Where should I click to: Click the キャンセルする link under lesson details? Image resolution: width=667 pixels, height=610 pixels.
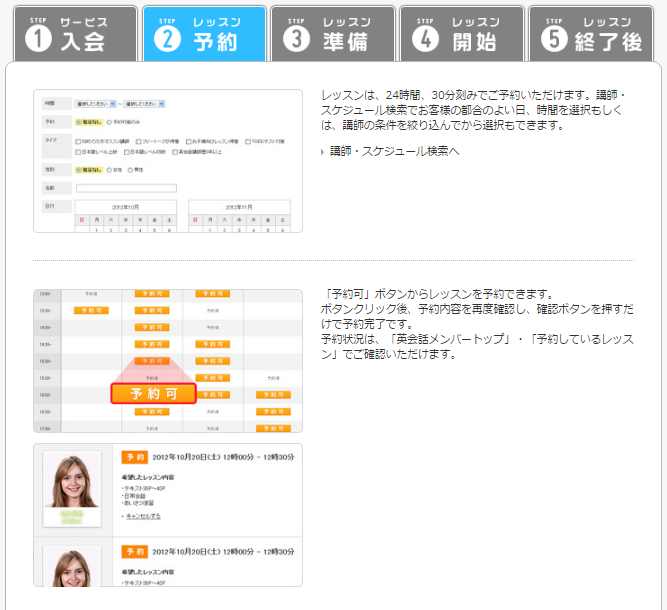tap(142, 516)
